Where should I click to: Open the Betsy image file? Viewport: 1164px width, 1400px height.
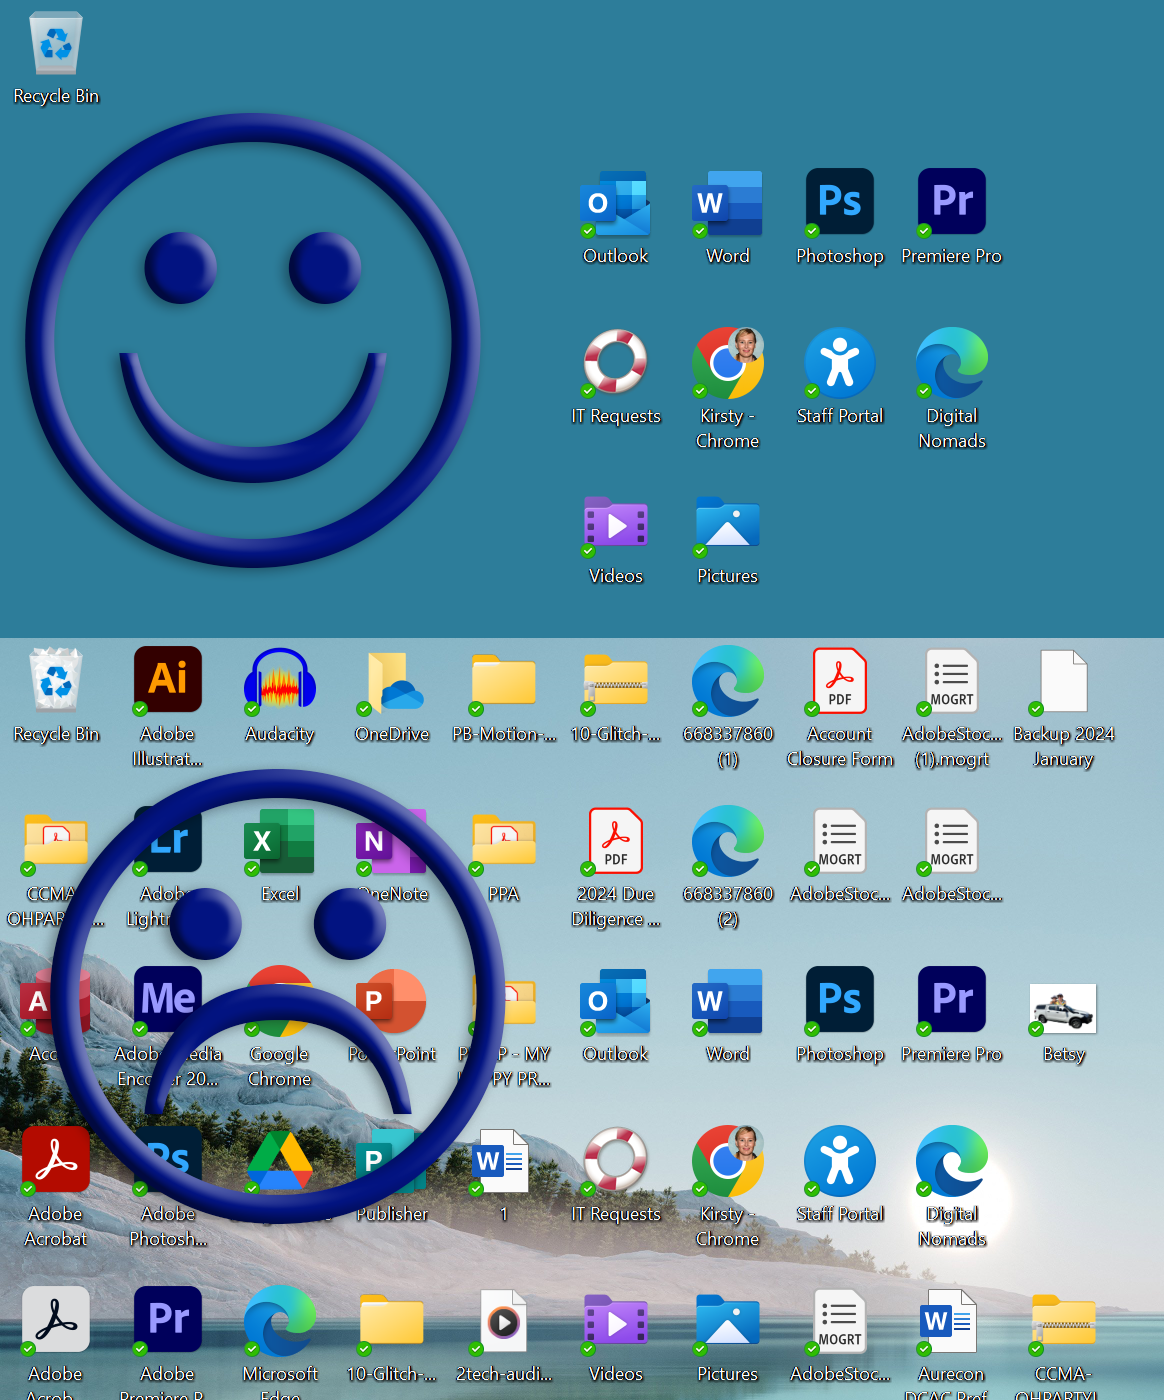pos(1062,1008)
